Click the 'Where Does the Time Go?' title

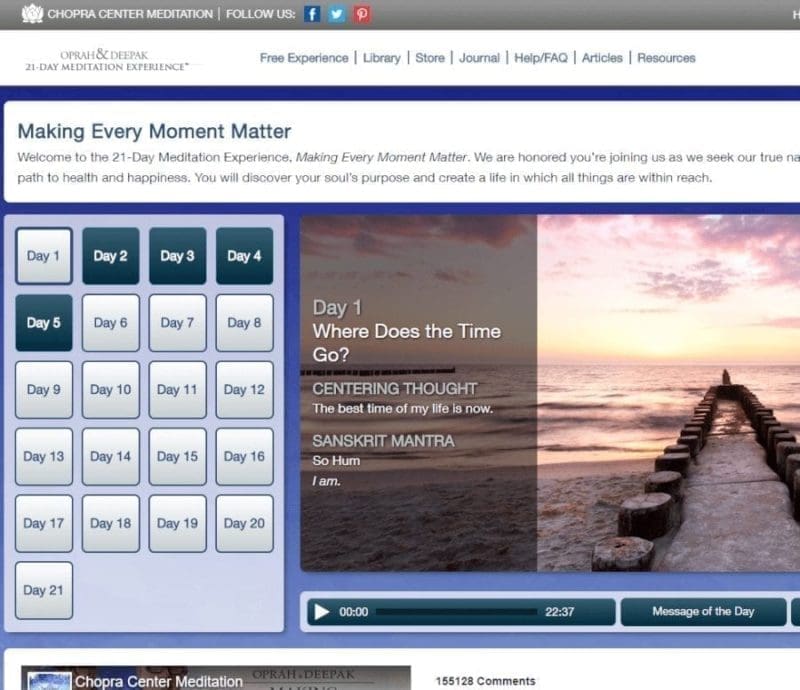click(x=407, y=342)
